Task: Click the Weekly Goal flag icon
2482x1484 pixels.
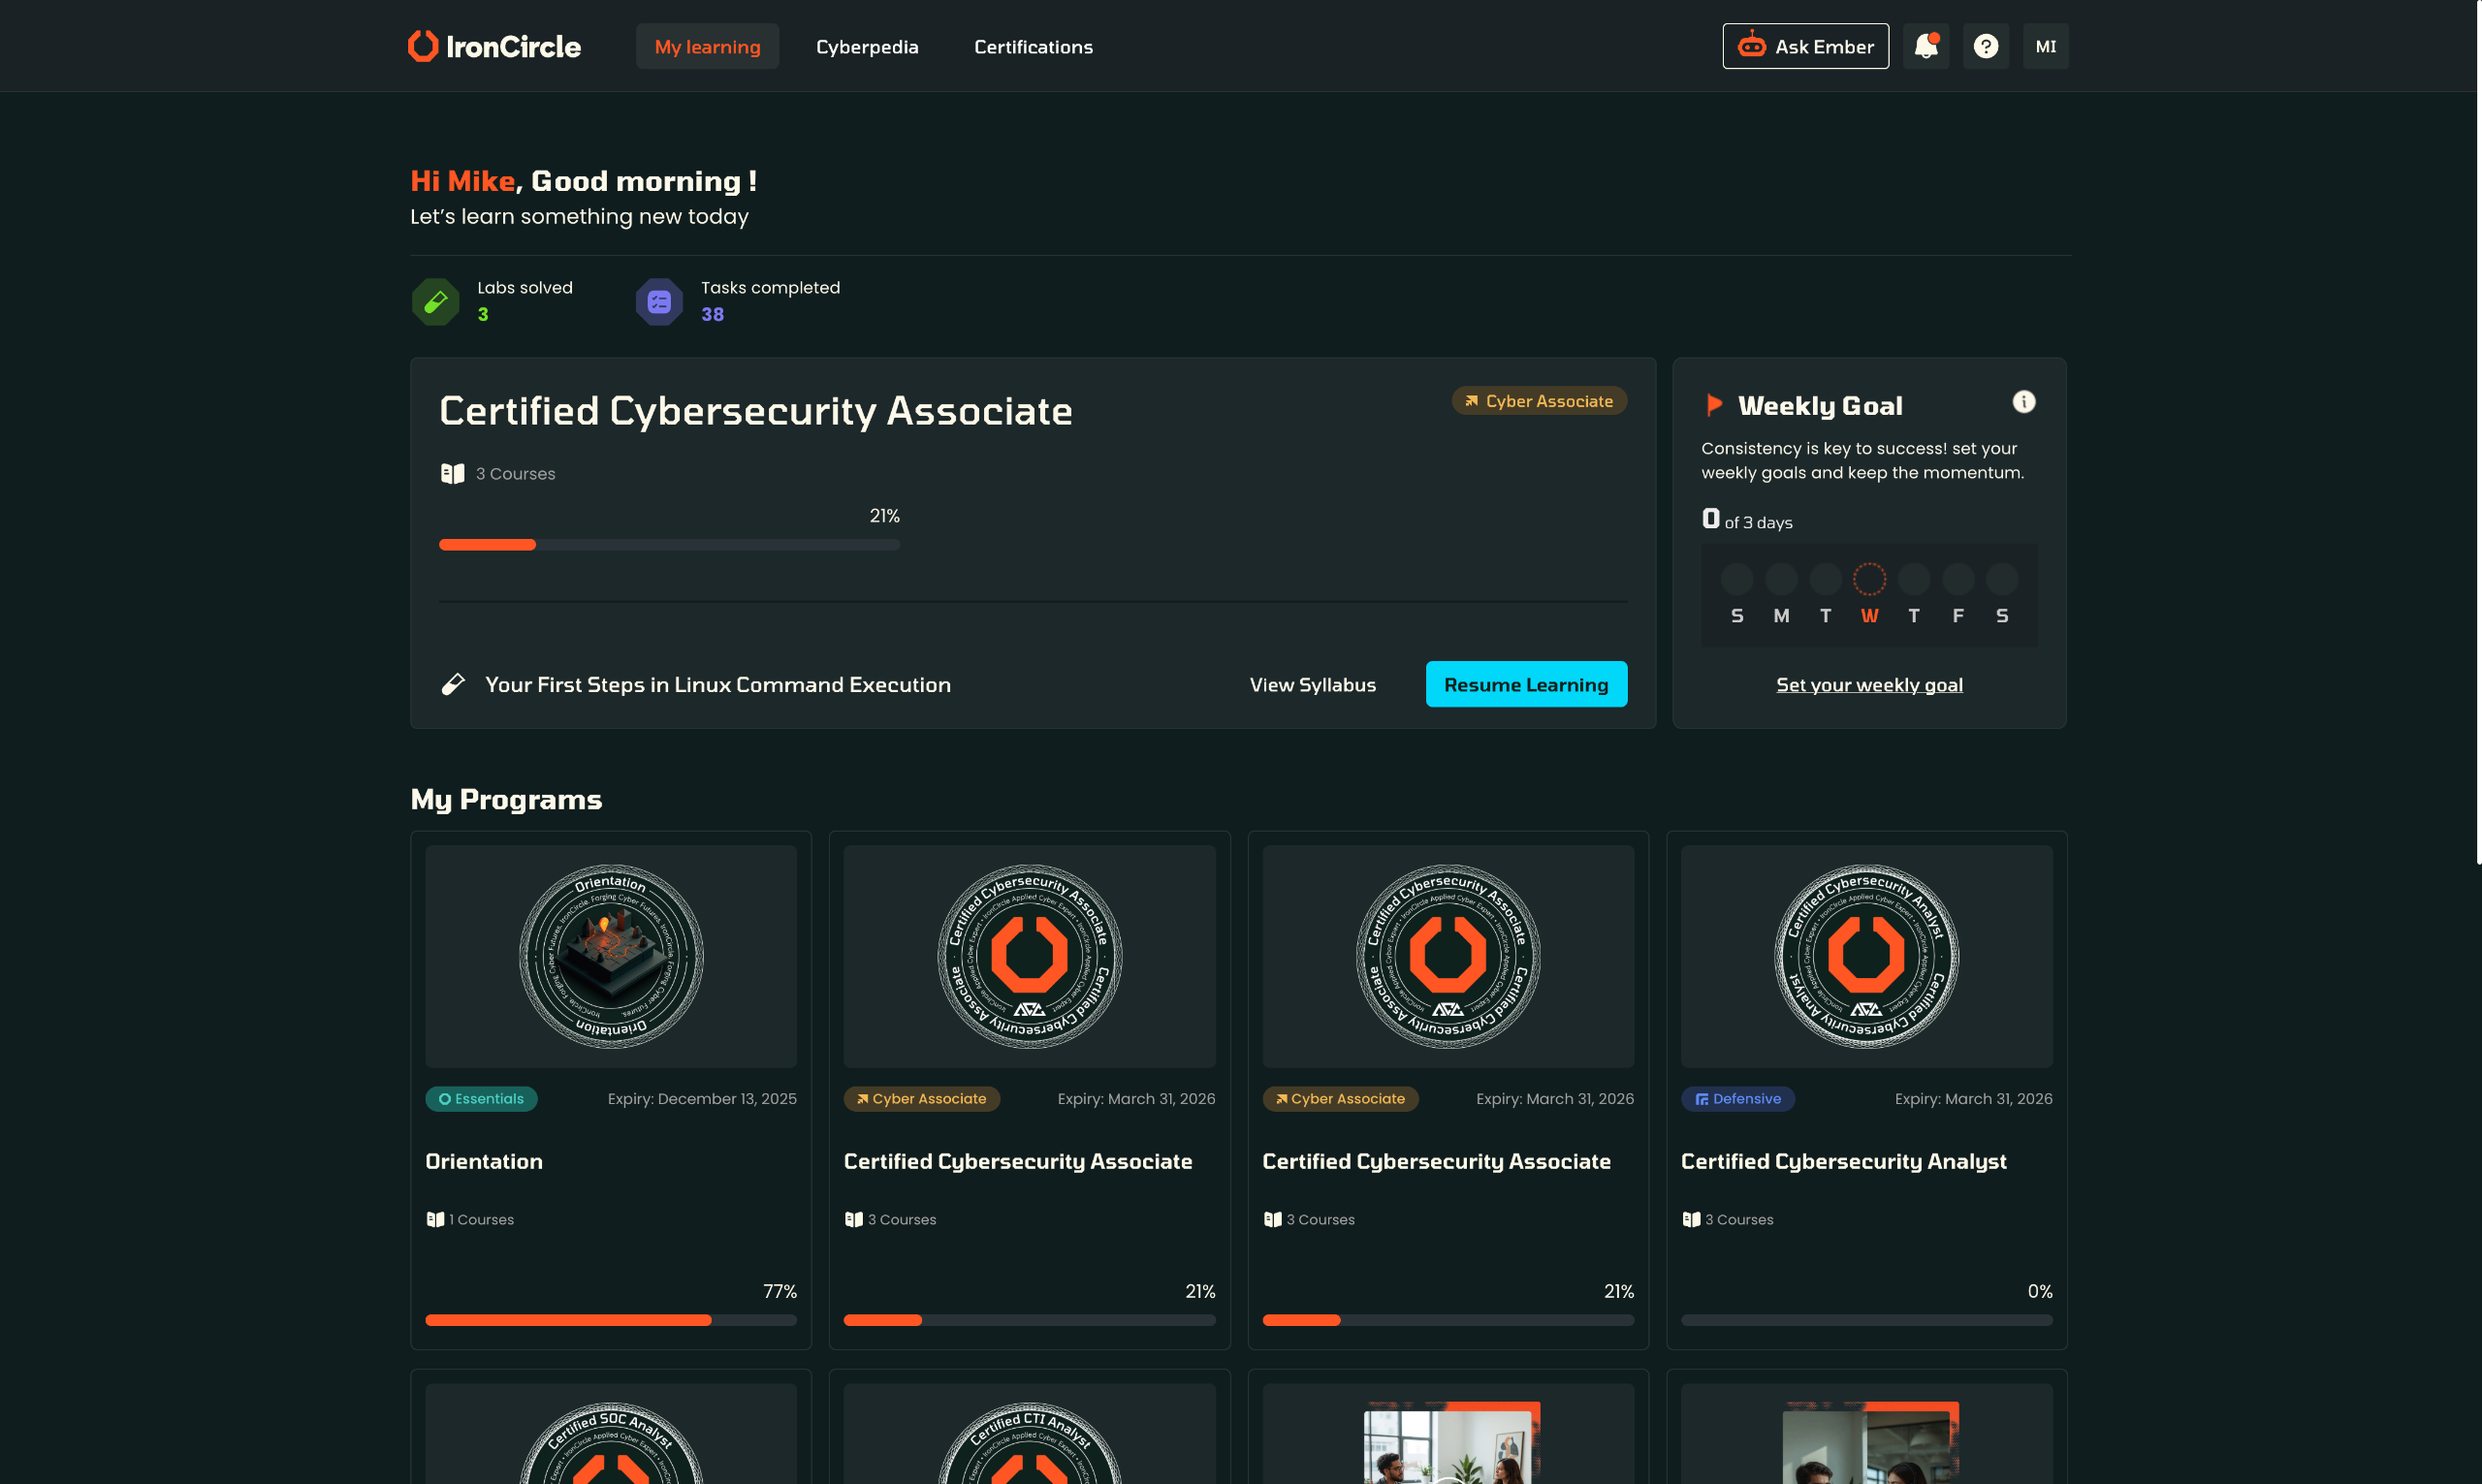Action: [x=1713, y=405]
